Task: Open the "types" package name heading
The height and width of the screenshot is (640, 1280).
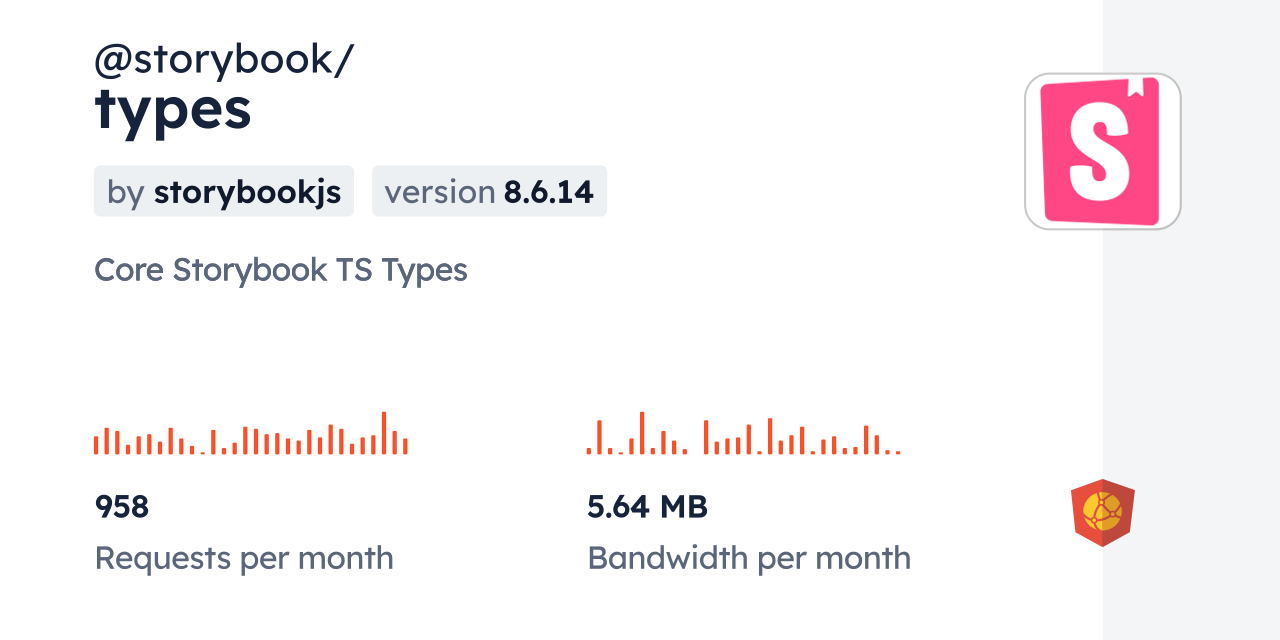Action: (173, 109)
